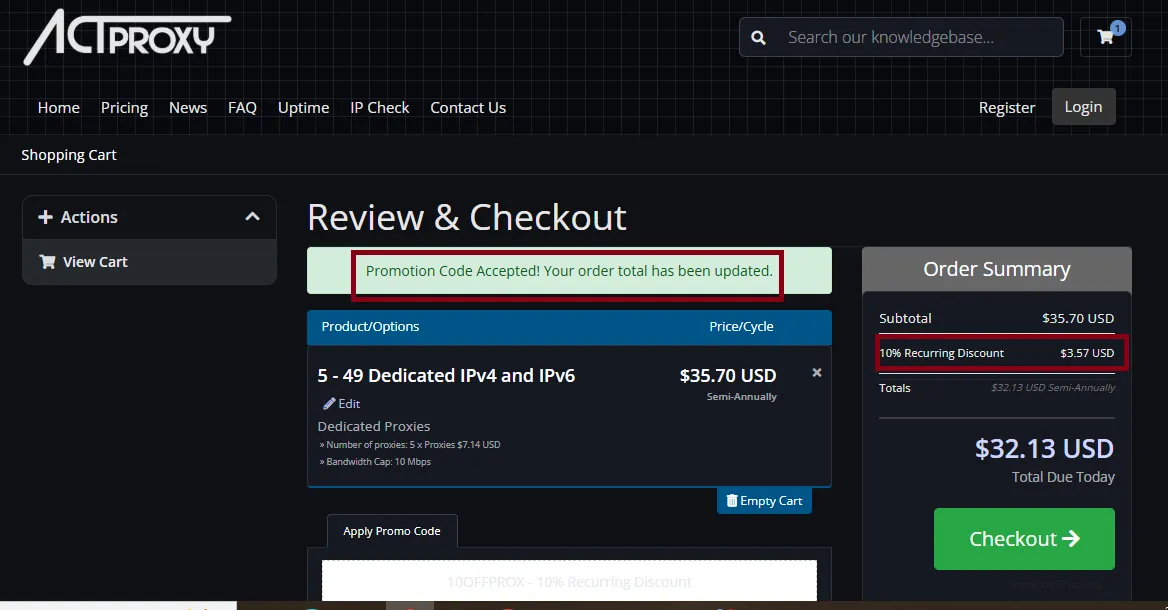Click the Login button
This screenshot has width=1168, height=610.
point(1083,107)
